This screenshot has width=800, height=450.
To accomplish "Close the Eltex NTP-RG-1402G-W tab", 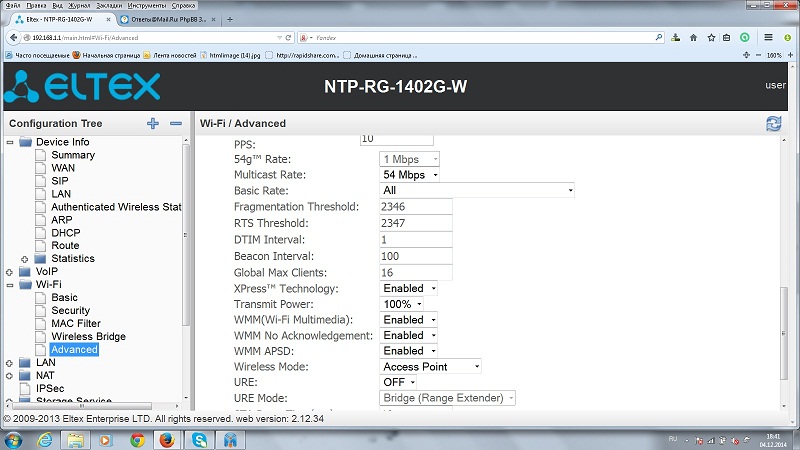I will coord(108,19).
